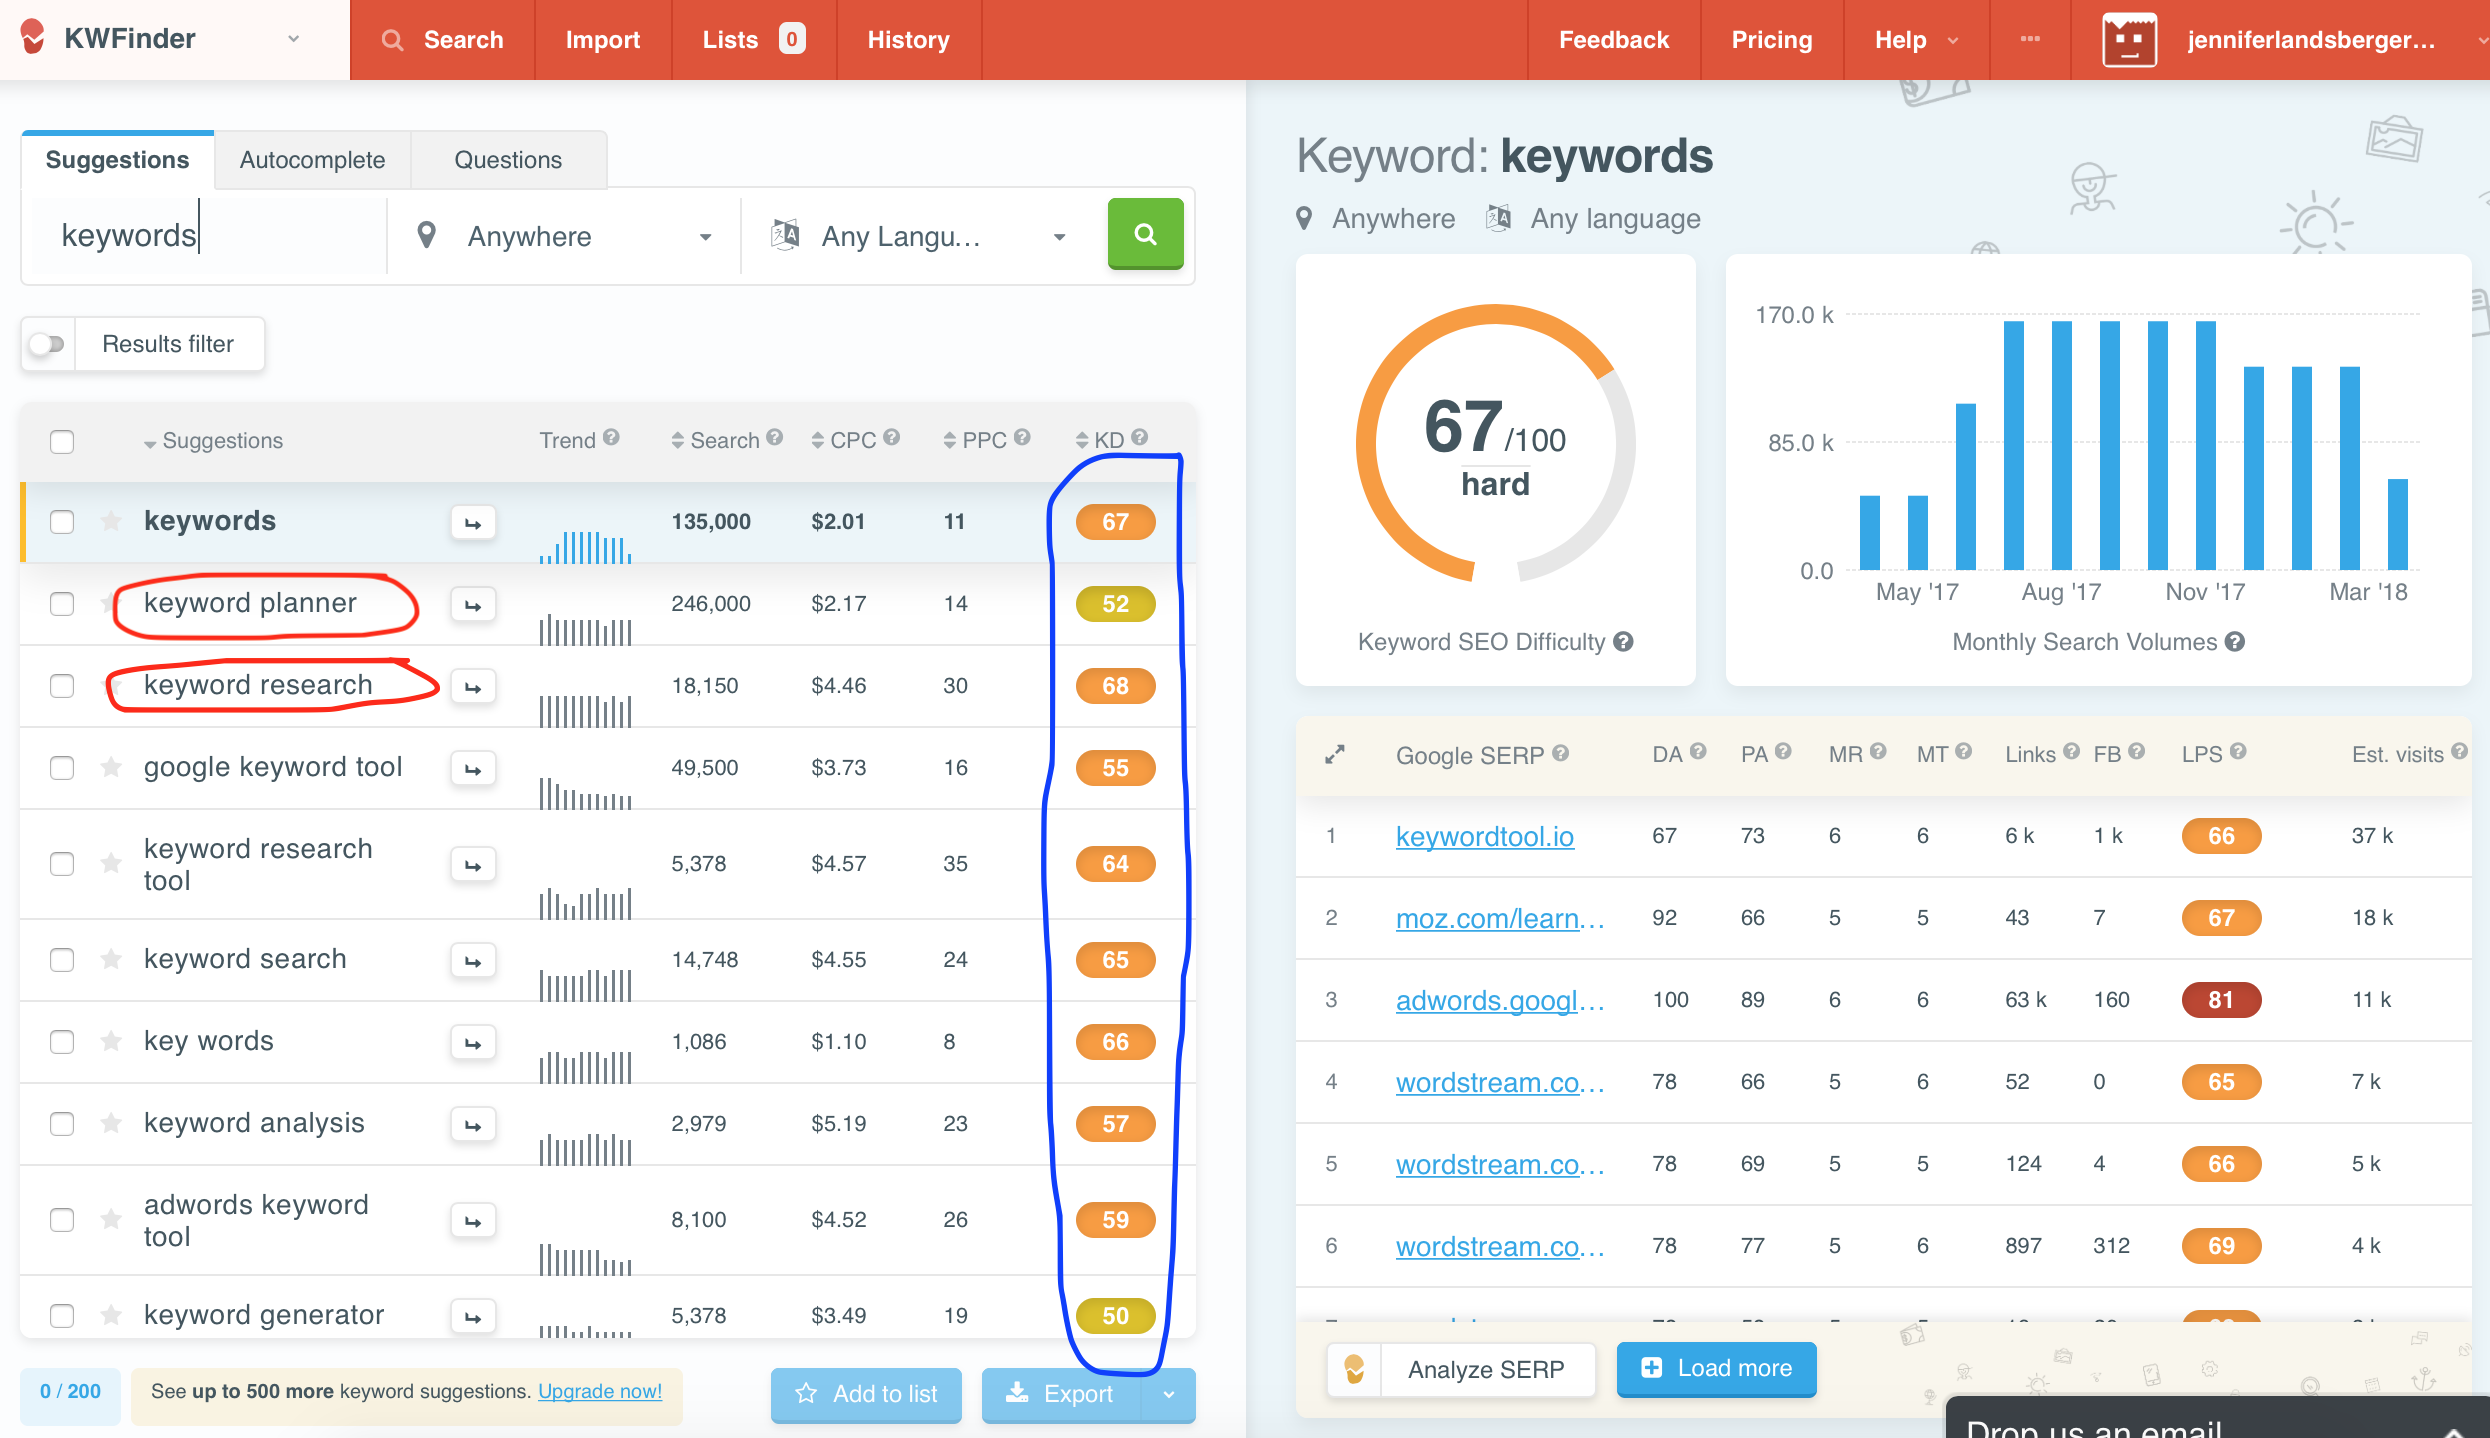Open the three-dots more menu in header
The width and height of the screenshot is (2490, 1438).
point(2030,39)
